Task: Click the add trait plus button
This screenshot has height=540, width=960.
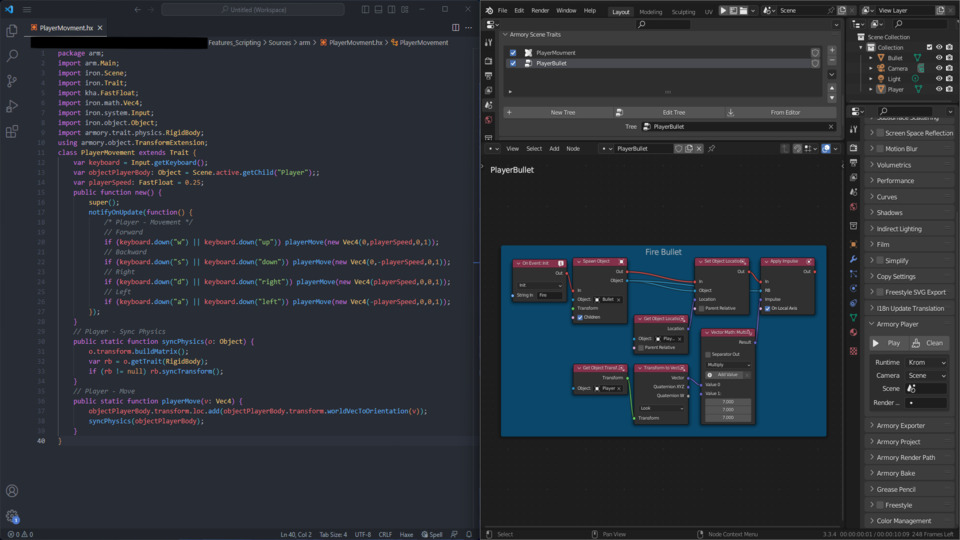Action: [831, 51]
